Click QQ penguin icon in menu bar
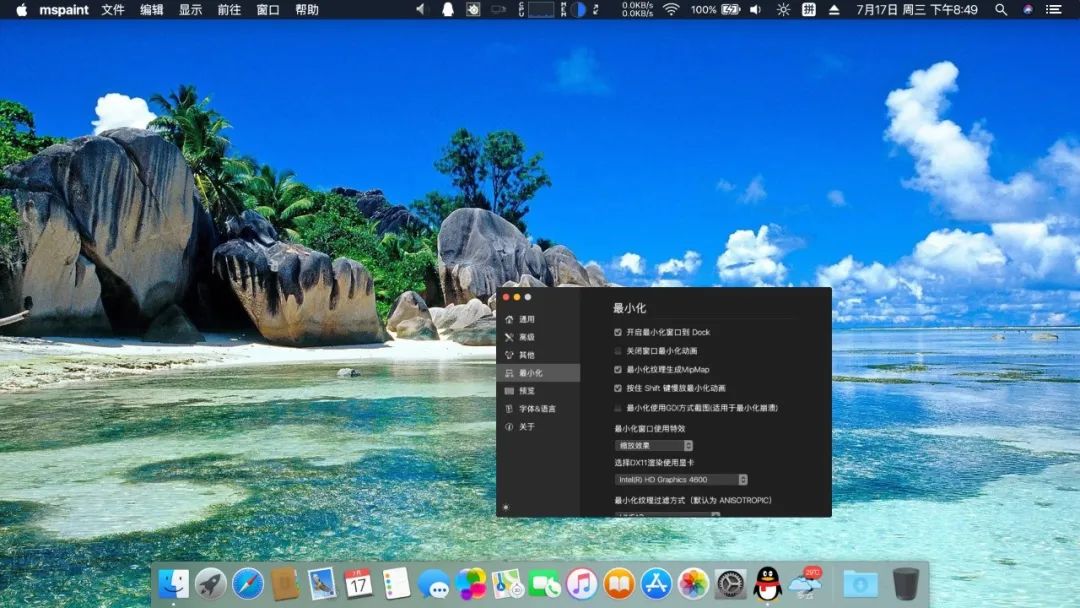The image size is (1080, 608). [448, 10]
